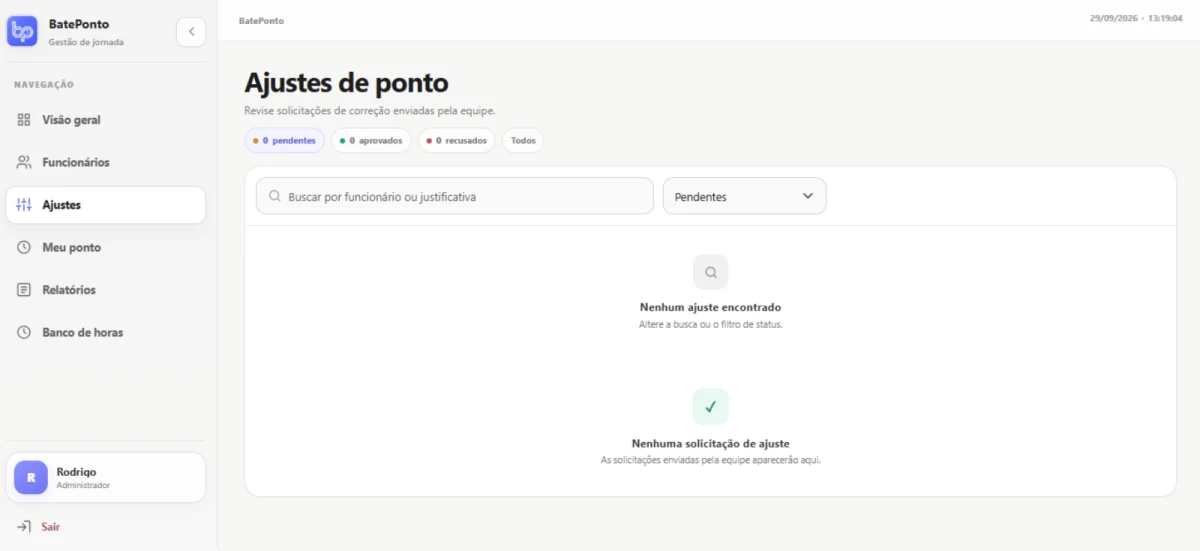Click the BatePonto breadcrumb in the top bar
The image size is (1200, 551).
(261, 20)
